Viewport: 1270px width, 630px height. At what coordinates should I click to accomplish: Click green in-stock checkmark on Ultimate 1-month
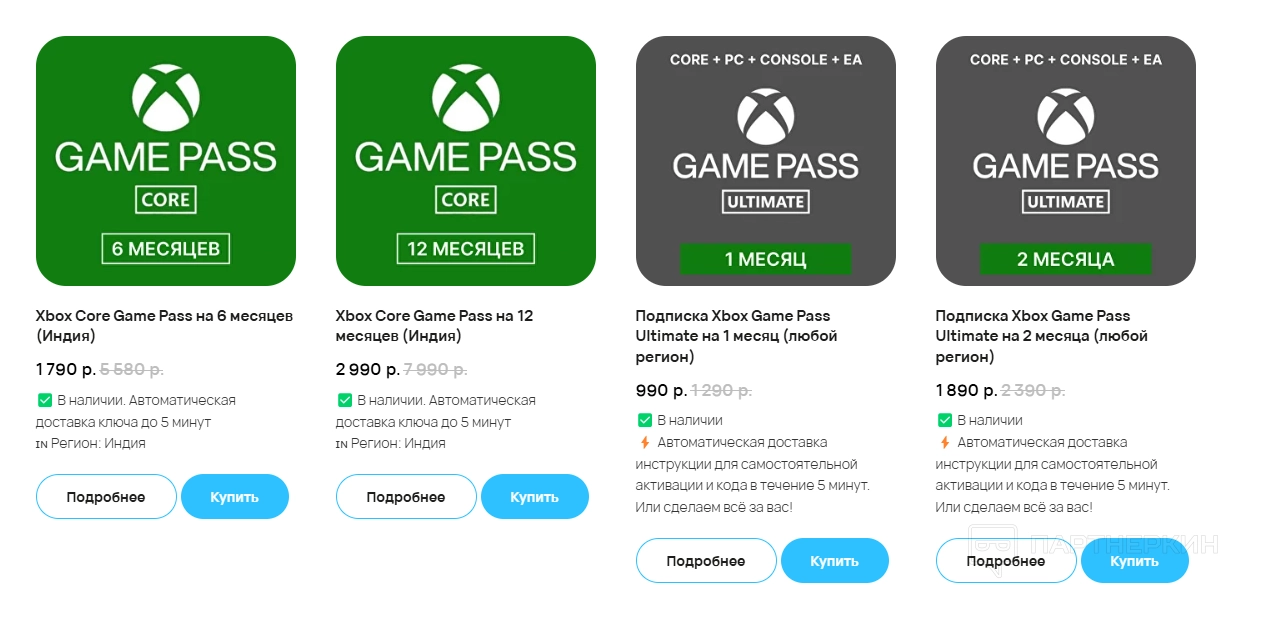[x=644, y=420]
